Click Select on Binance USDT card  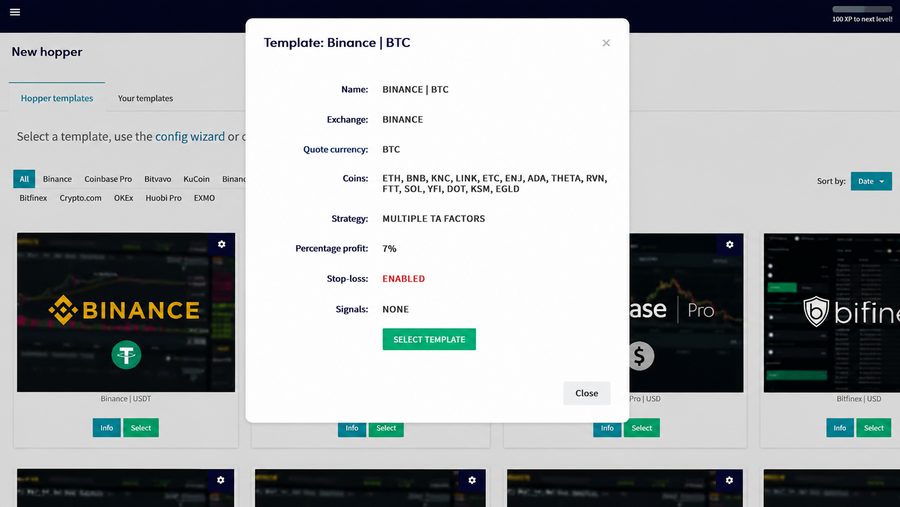click(x=141, y=428)
